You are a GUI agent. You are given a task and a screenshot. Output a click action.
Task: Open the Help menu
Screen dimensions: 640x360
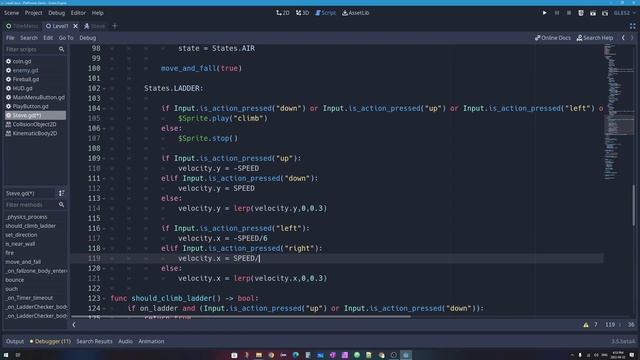pyautogui.click(x=98, y=13)
